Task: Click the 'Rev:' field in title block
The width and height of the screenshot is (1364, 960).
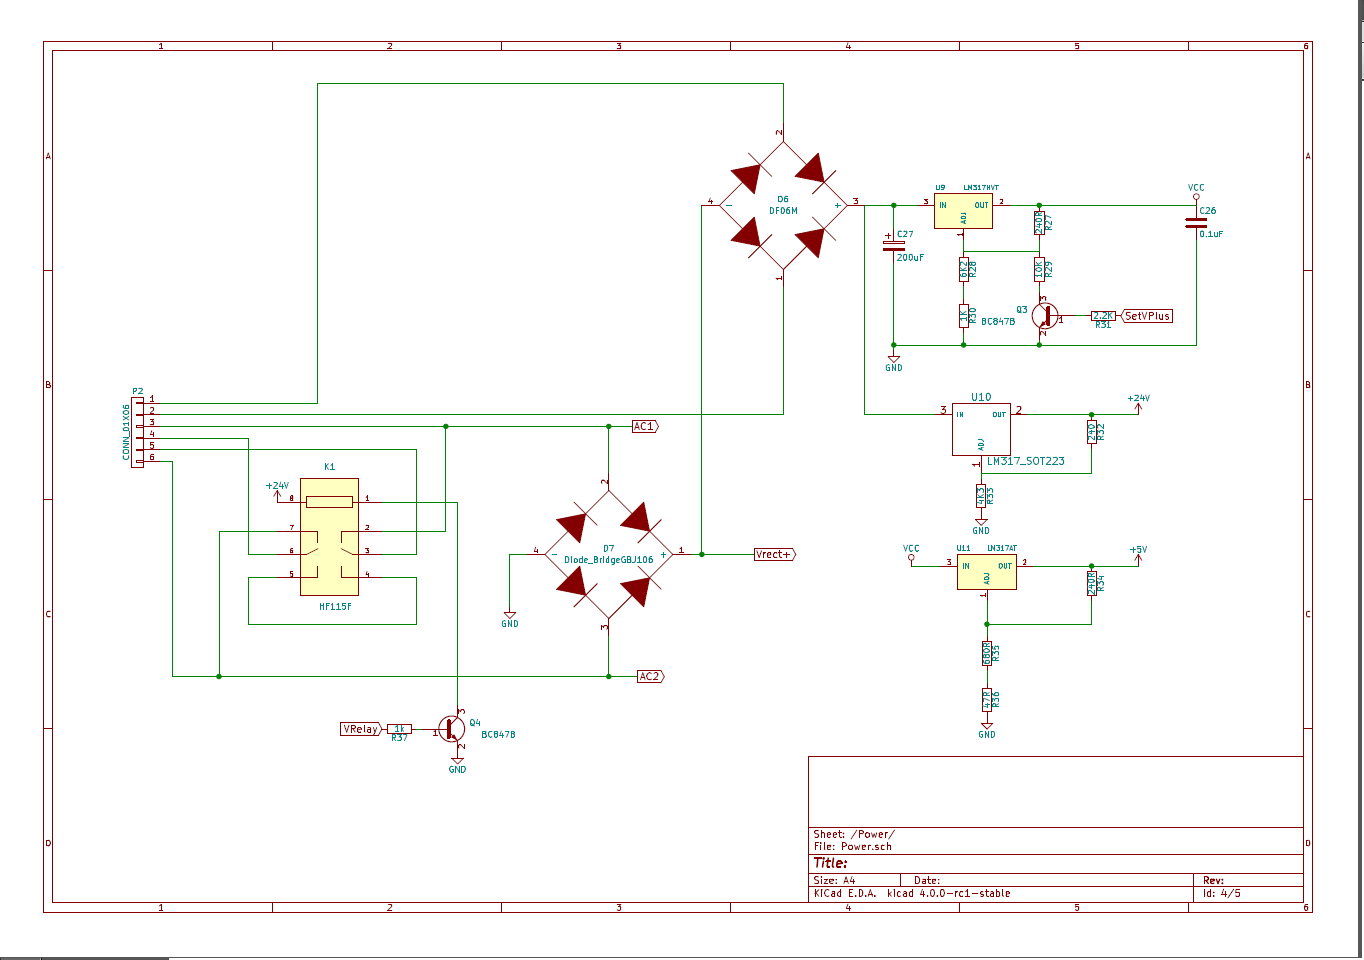Action: pyautogui.click(x=1213, y=881)
